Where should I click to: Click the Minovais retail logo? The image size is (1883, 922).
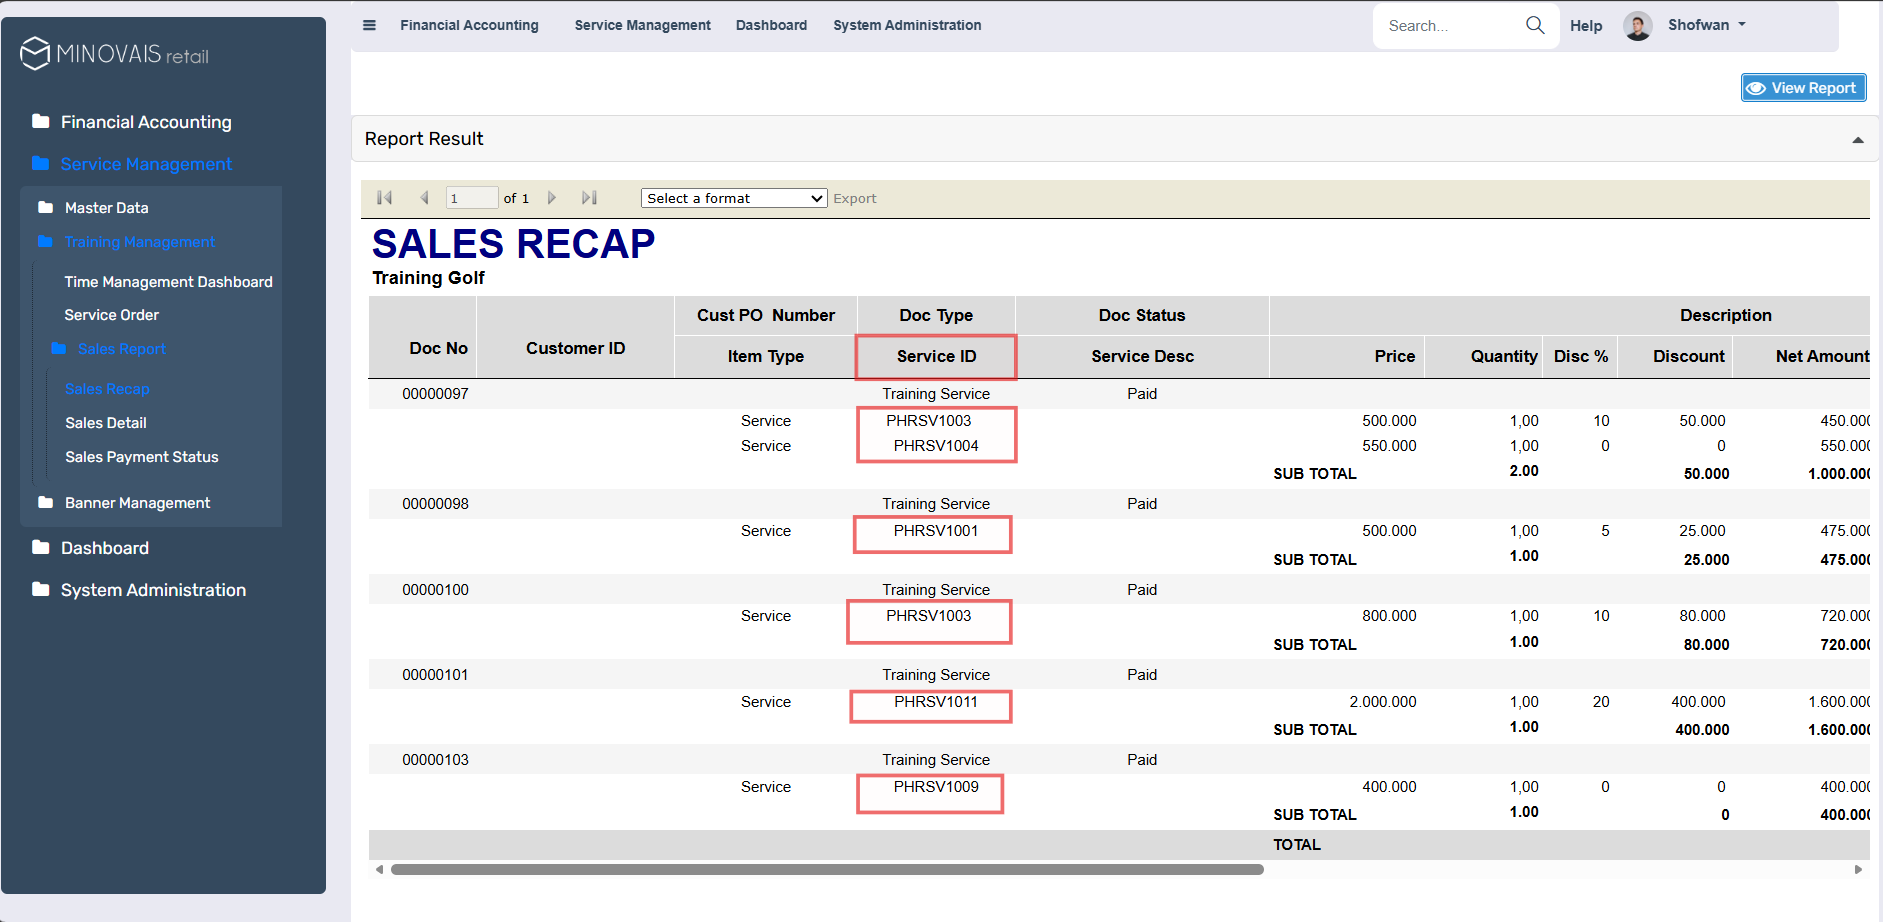(115, 54)
